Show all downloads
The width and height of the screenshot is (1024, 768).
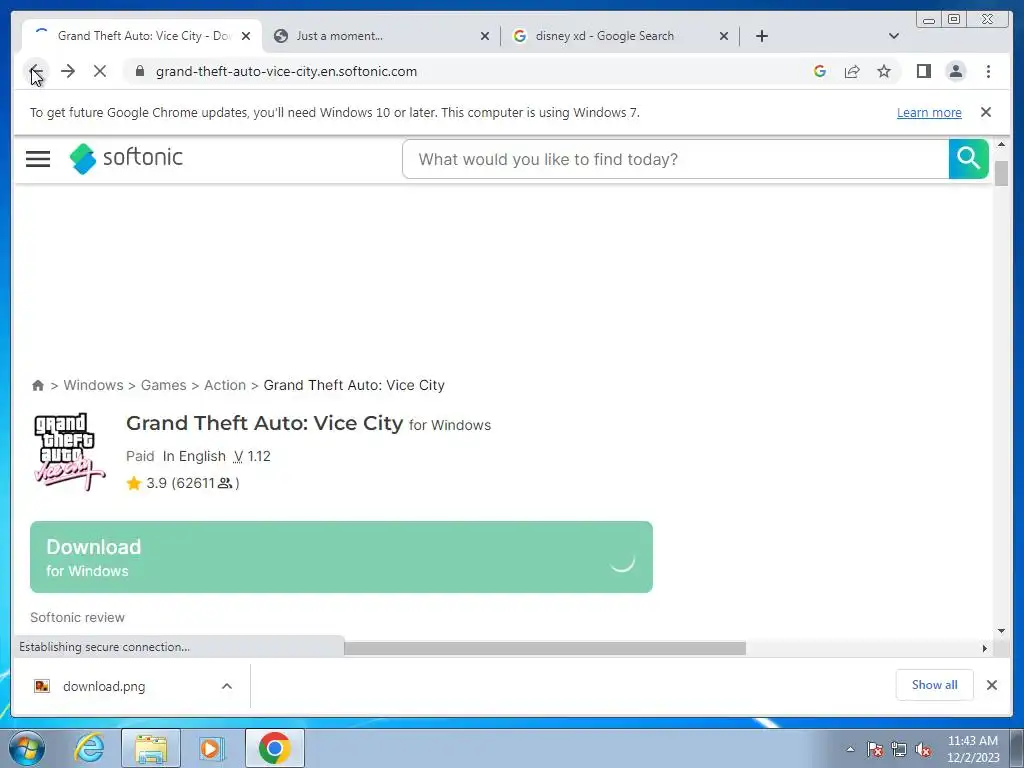click(935, 685)
